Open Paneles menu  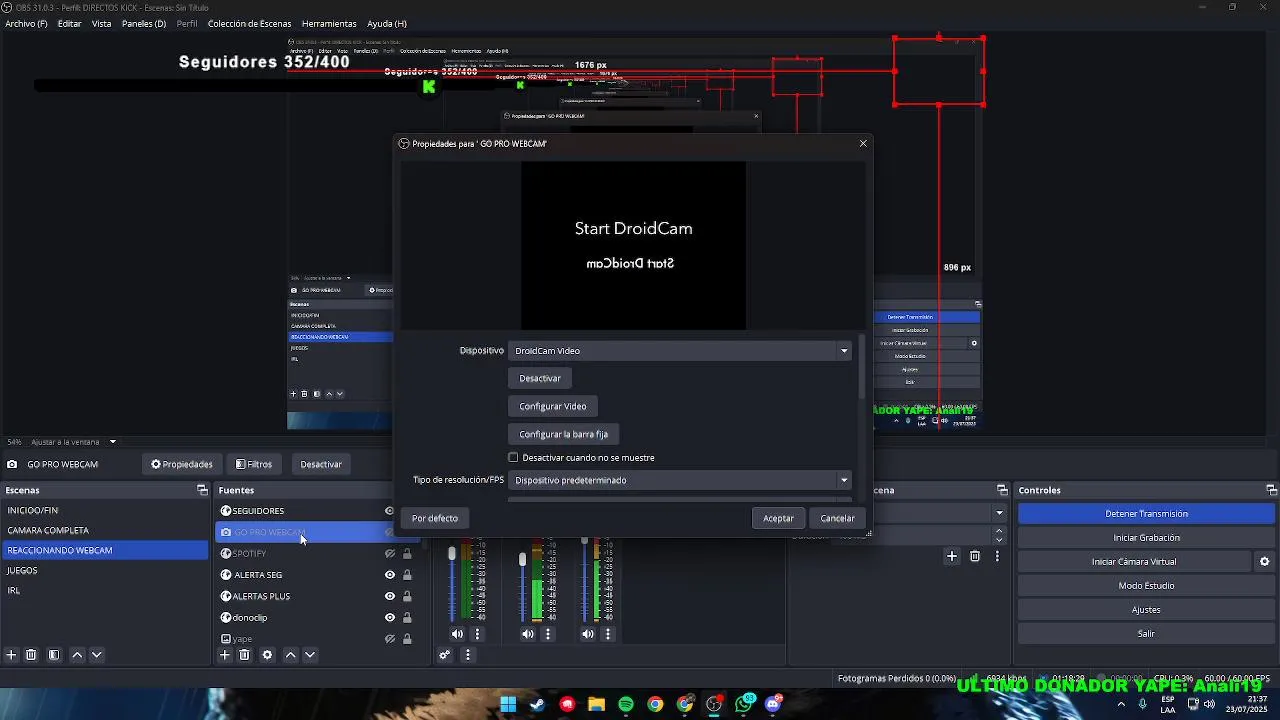[x=144, y=24]
